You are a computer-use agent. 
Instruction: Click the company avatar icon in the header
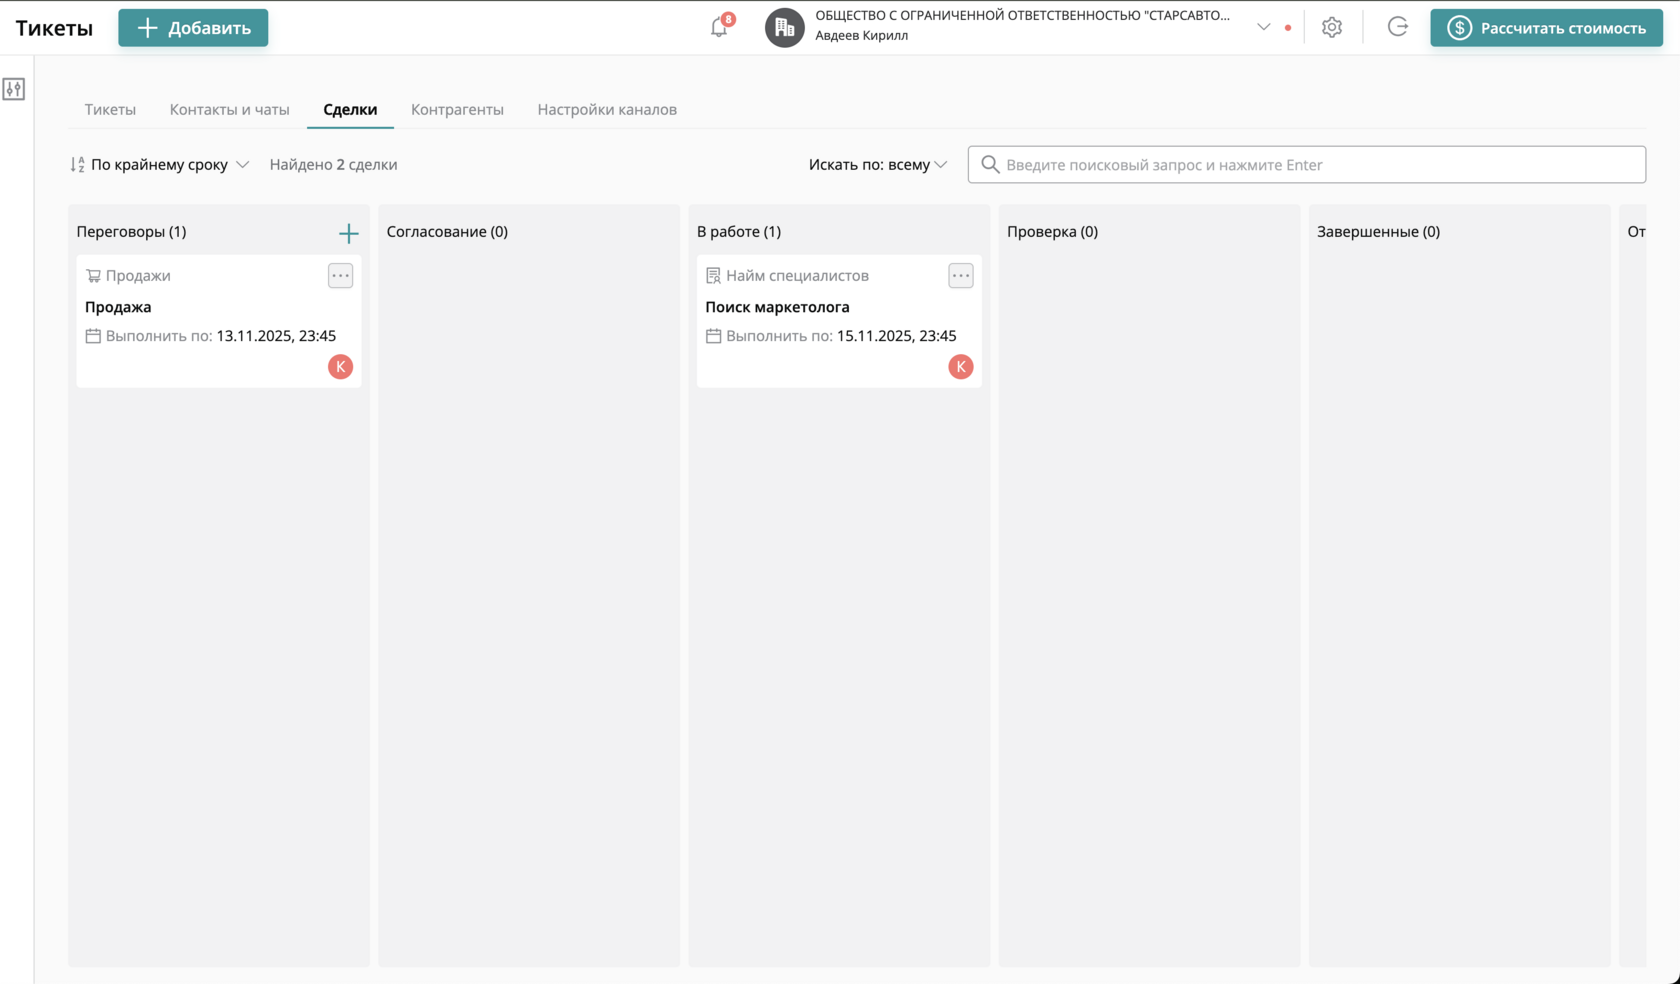[x=785, y=27]
